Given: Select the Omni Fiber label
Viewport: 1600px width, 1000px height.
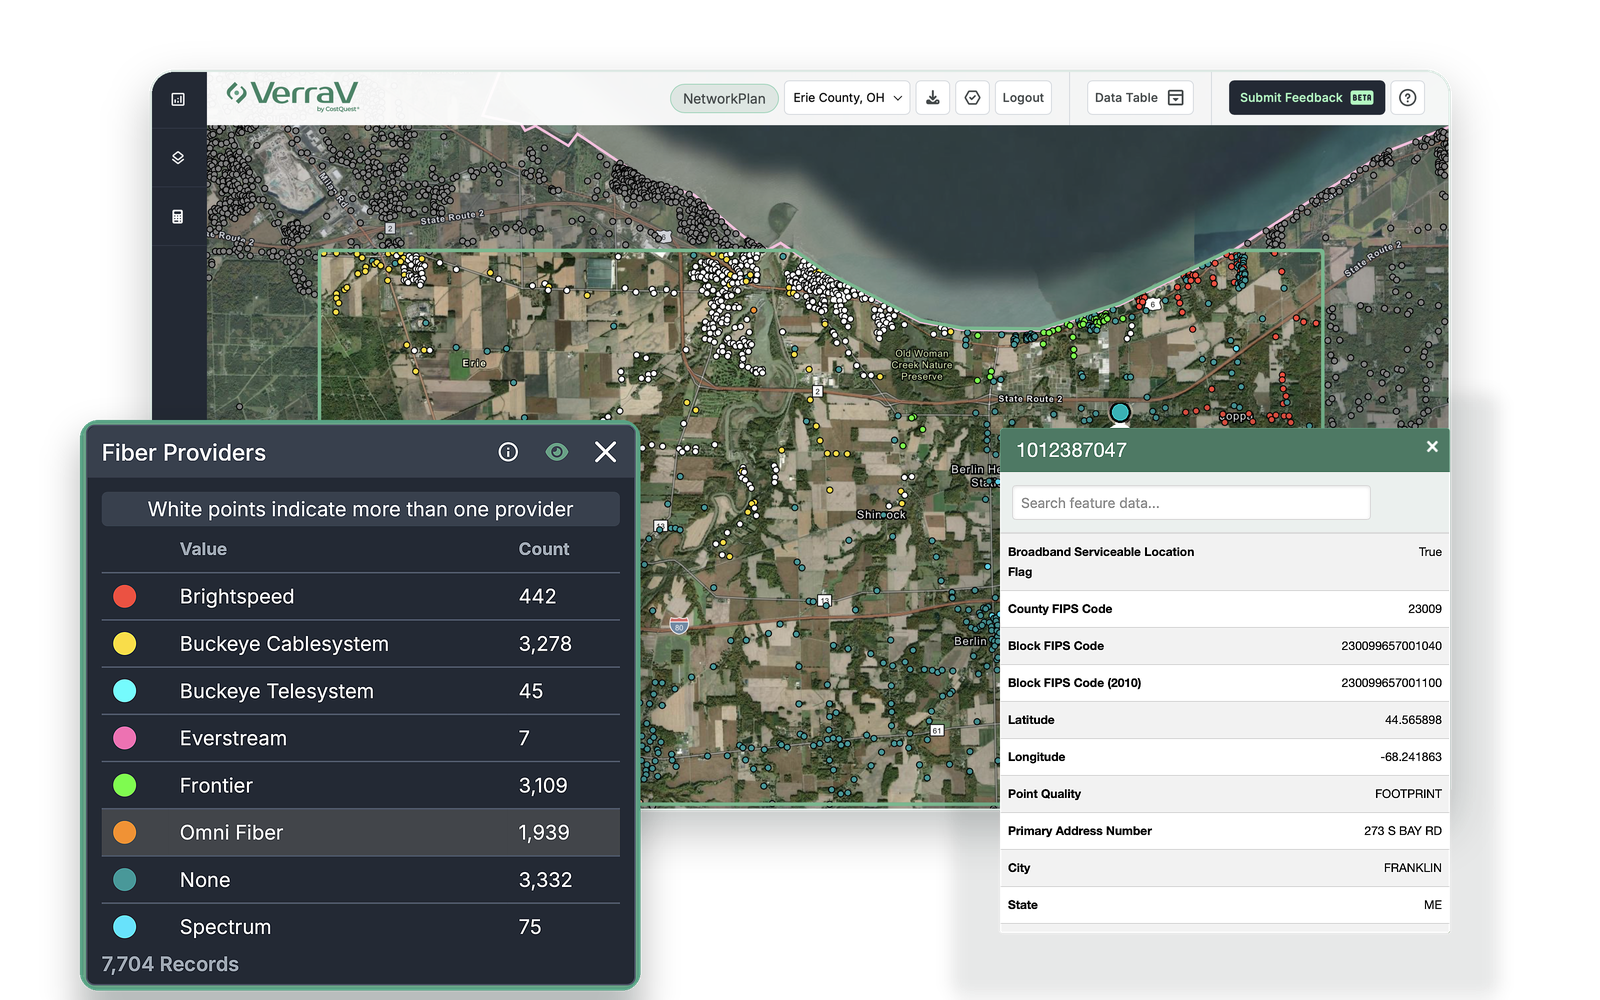Looking at the screenshot, I should (231, 832).
